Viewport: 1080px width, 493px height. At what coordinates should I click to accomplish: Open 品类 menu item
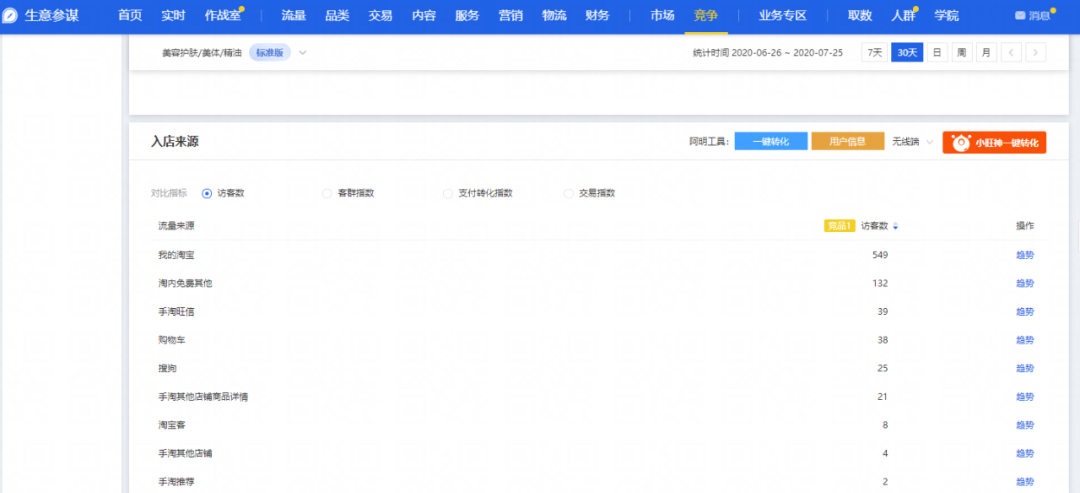click(337, 16)
